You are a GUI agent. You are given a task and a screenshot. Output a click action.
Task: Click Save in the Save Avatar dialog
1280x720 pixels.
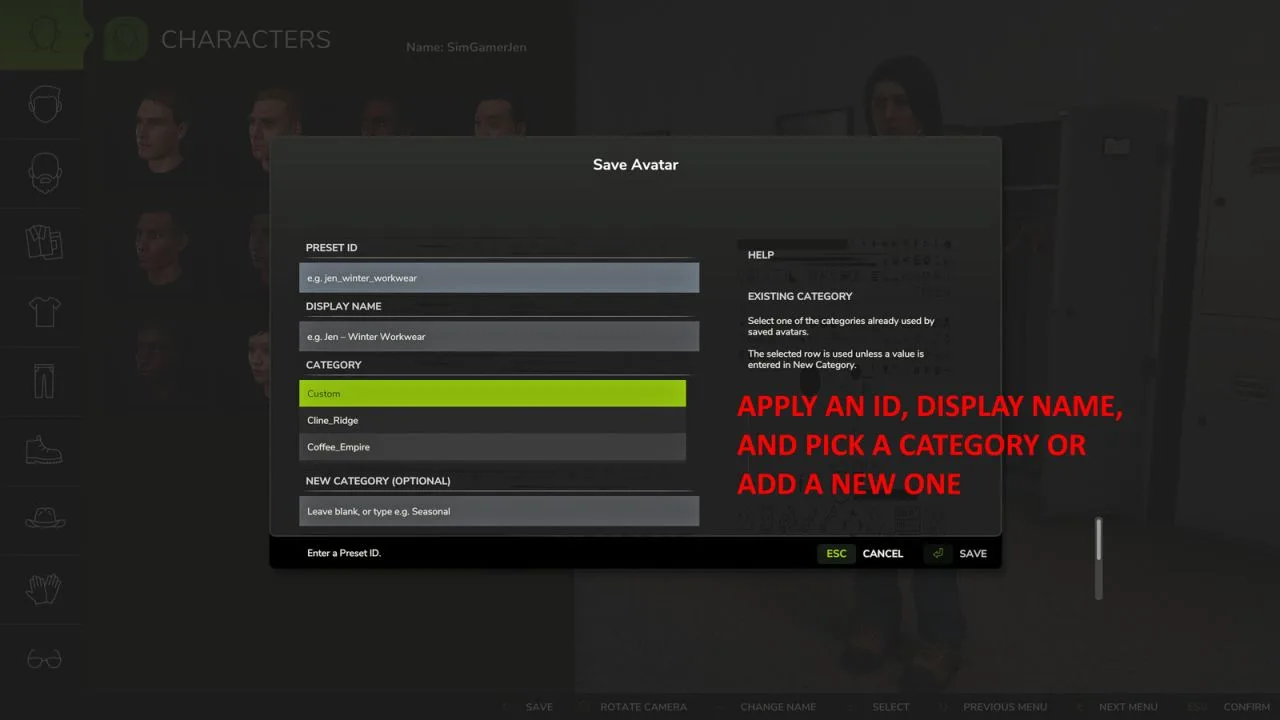973,553
